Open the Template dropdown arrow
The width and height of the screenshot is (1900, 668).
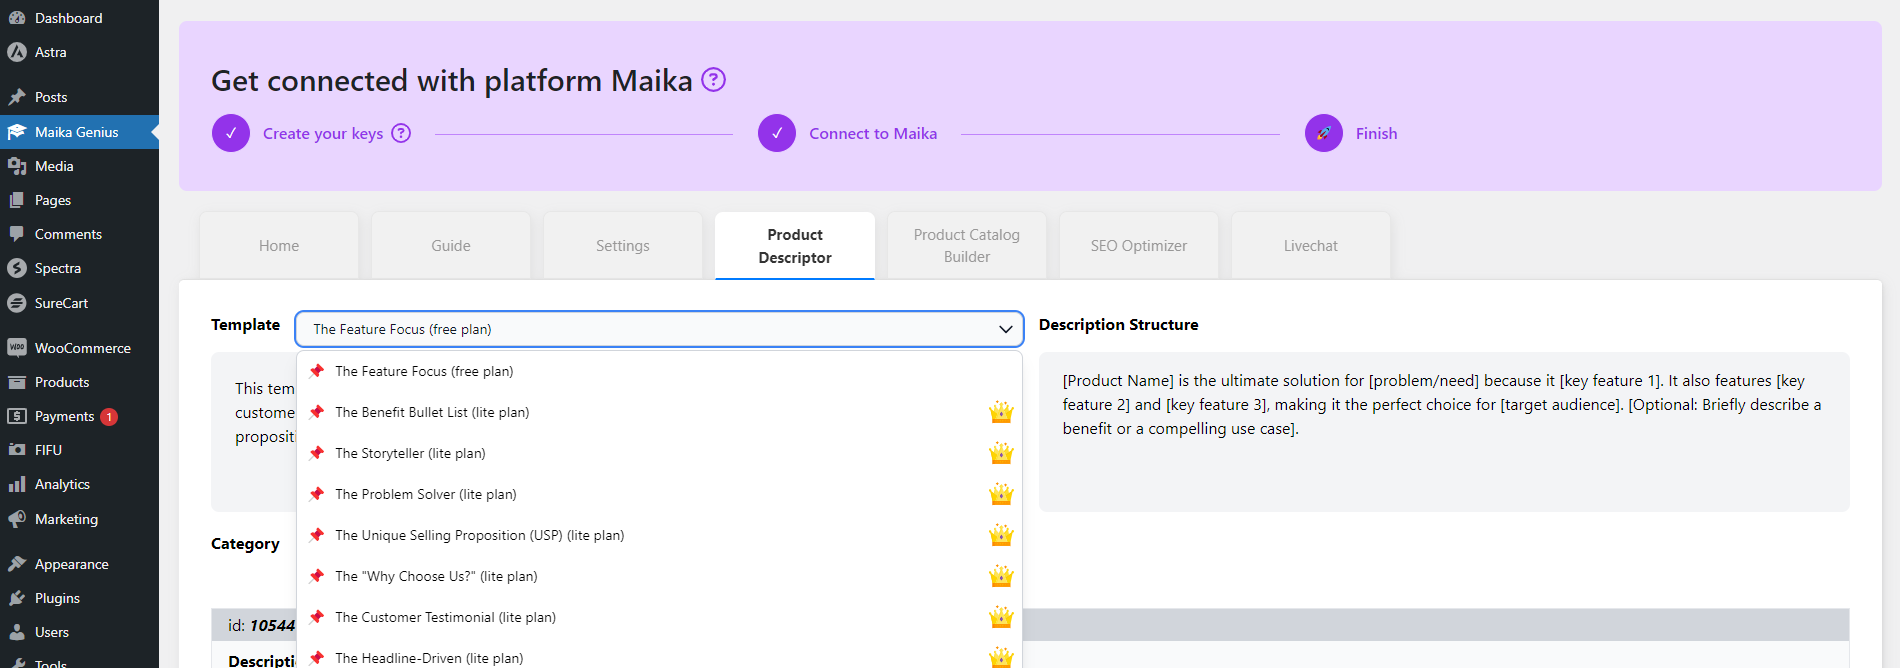coord(1005,329)
